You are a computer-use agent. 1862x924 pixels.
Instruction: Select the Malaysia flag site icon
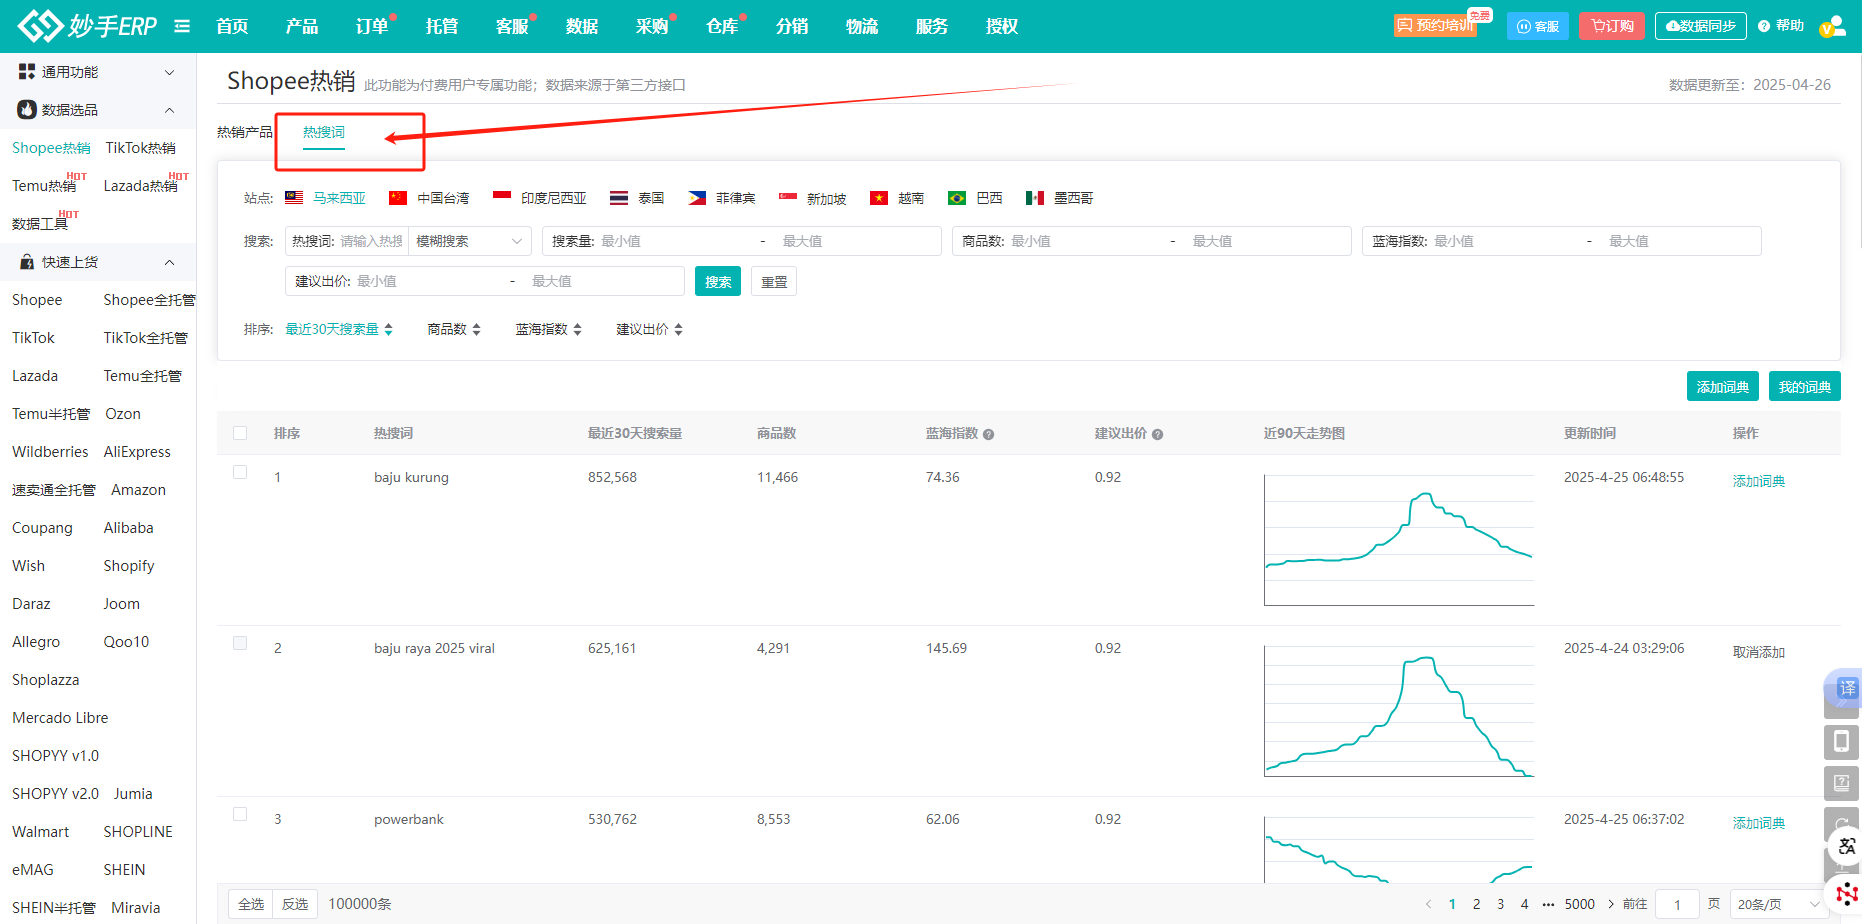tap(294, 198)
